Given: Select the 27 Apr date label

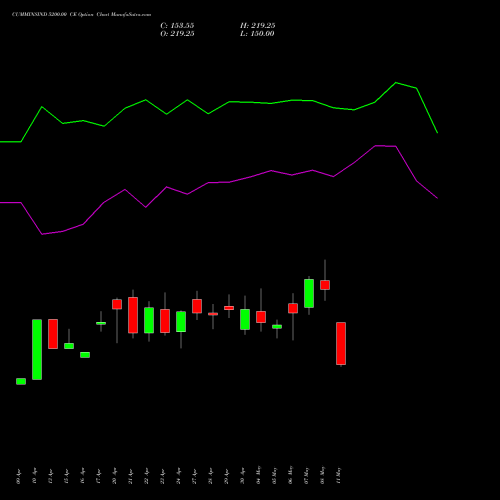Looking at the screenshot, I should click(x=194, y=477).
